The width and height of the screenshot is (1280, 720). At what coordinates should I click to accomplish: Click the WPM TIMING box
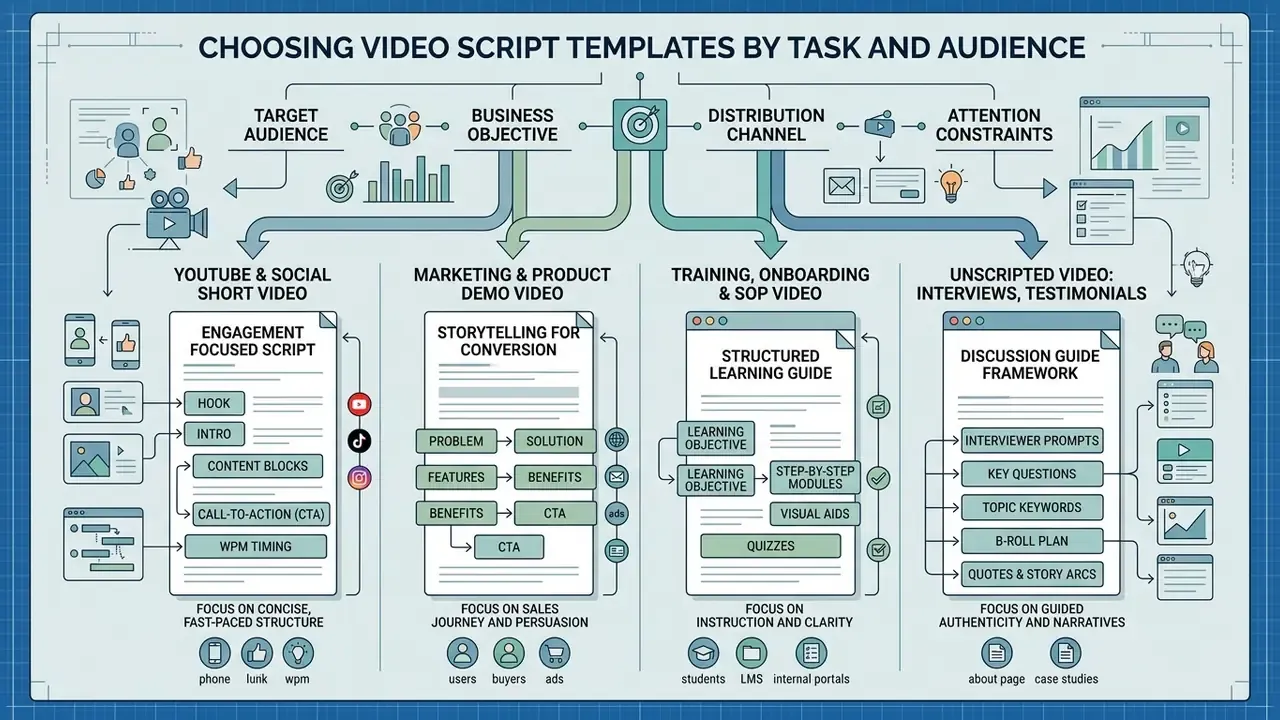(x=255, y=546)
